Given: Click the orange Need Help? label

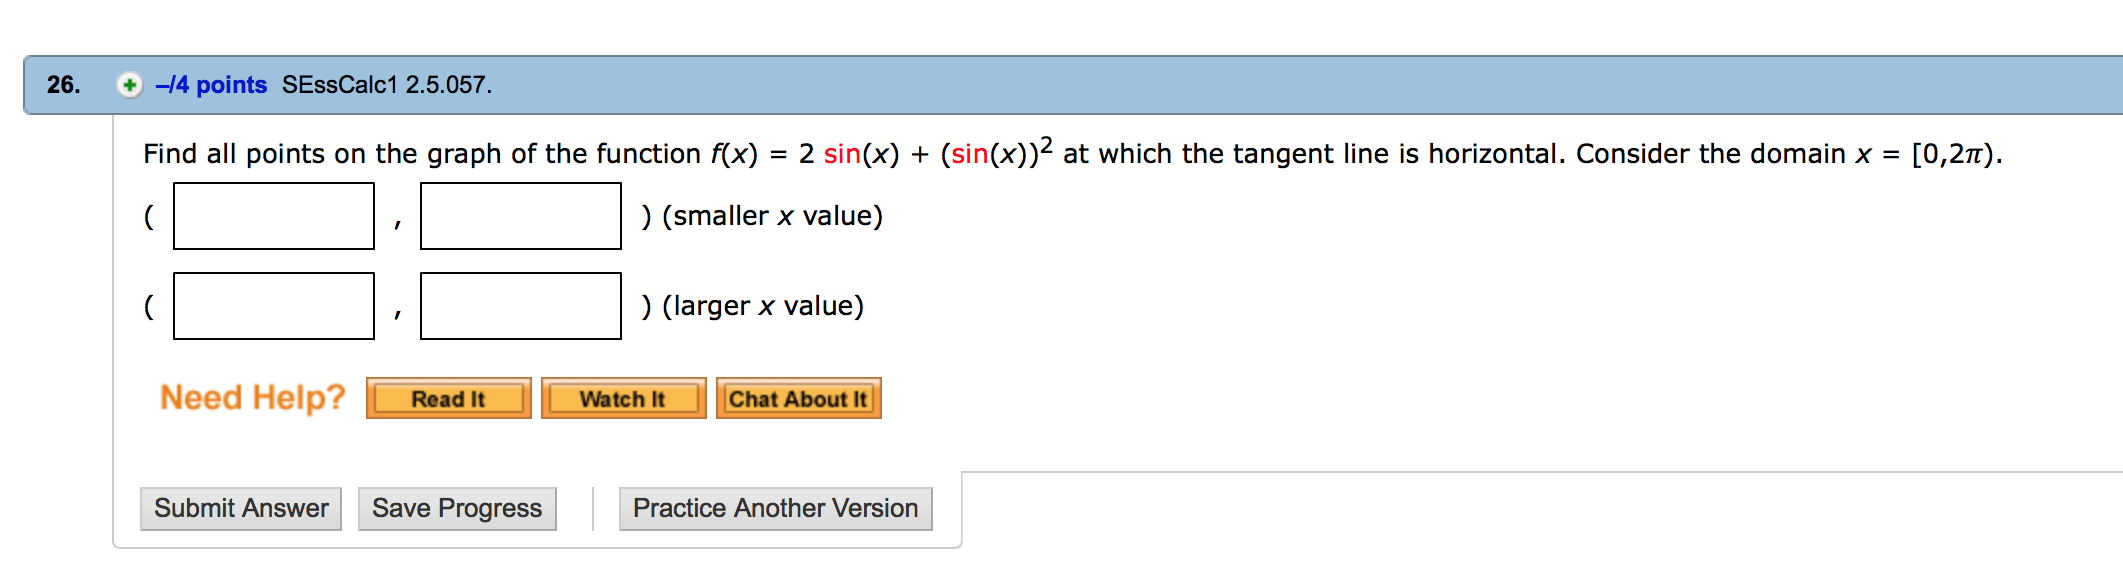Looking at the screenshot, I should (x=252, y=398).
